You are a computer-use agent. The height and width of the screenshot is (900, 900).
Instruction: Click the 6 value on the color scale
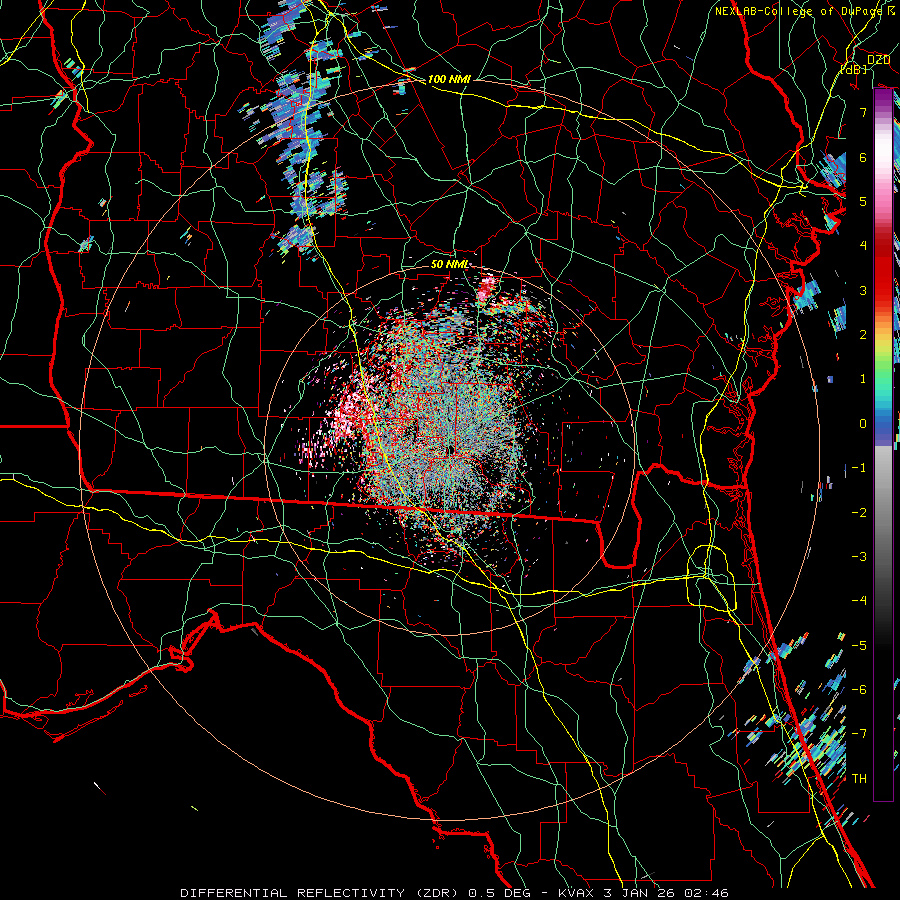pyautogui.click(x=863, y=157)
